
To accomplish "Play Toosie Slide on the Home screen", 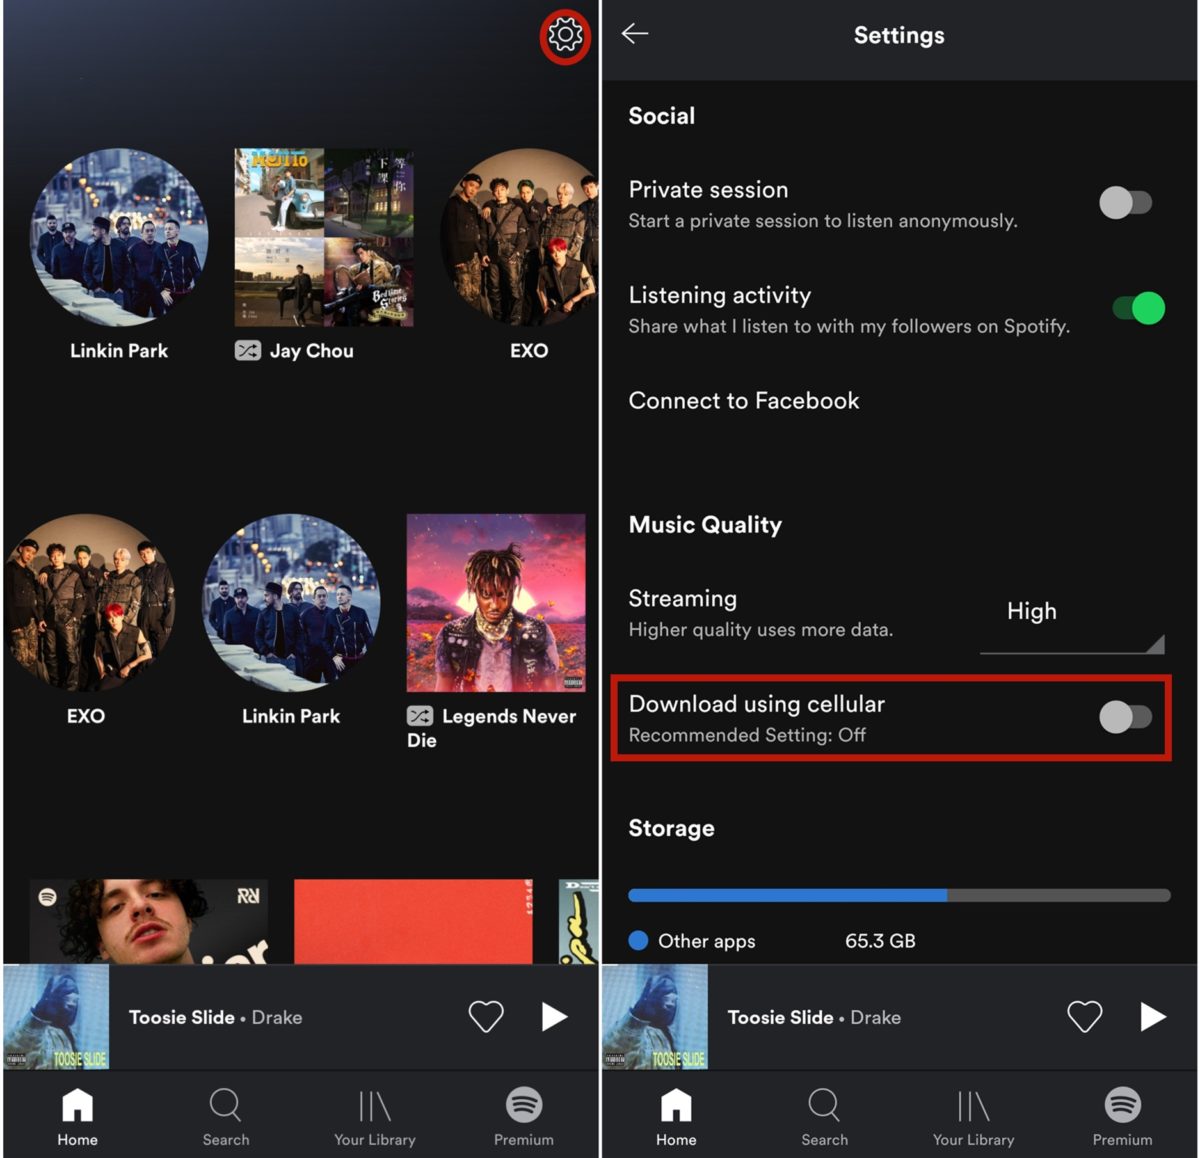I will [554, 1017].
